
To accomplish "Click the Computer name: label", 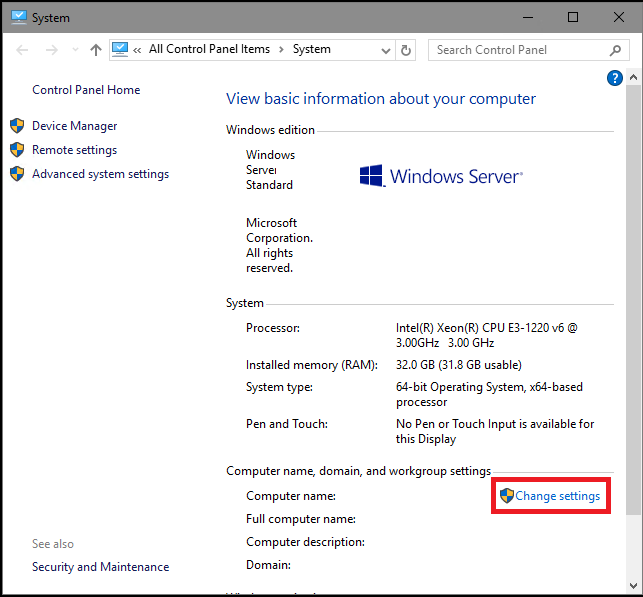I will [291, 496].
